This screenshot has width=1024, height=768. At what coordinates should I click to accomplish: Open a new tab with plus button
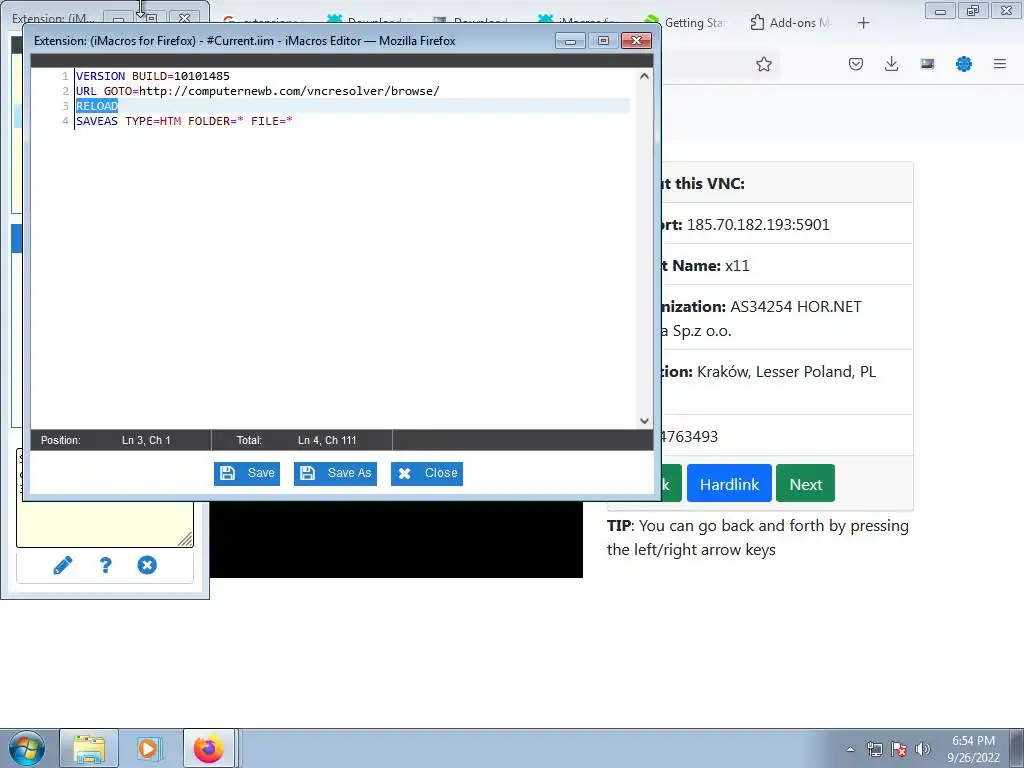(x=863, y=23)
